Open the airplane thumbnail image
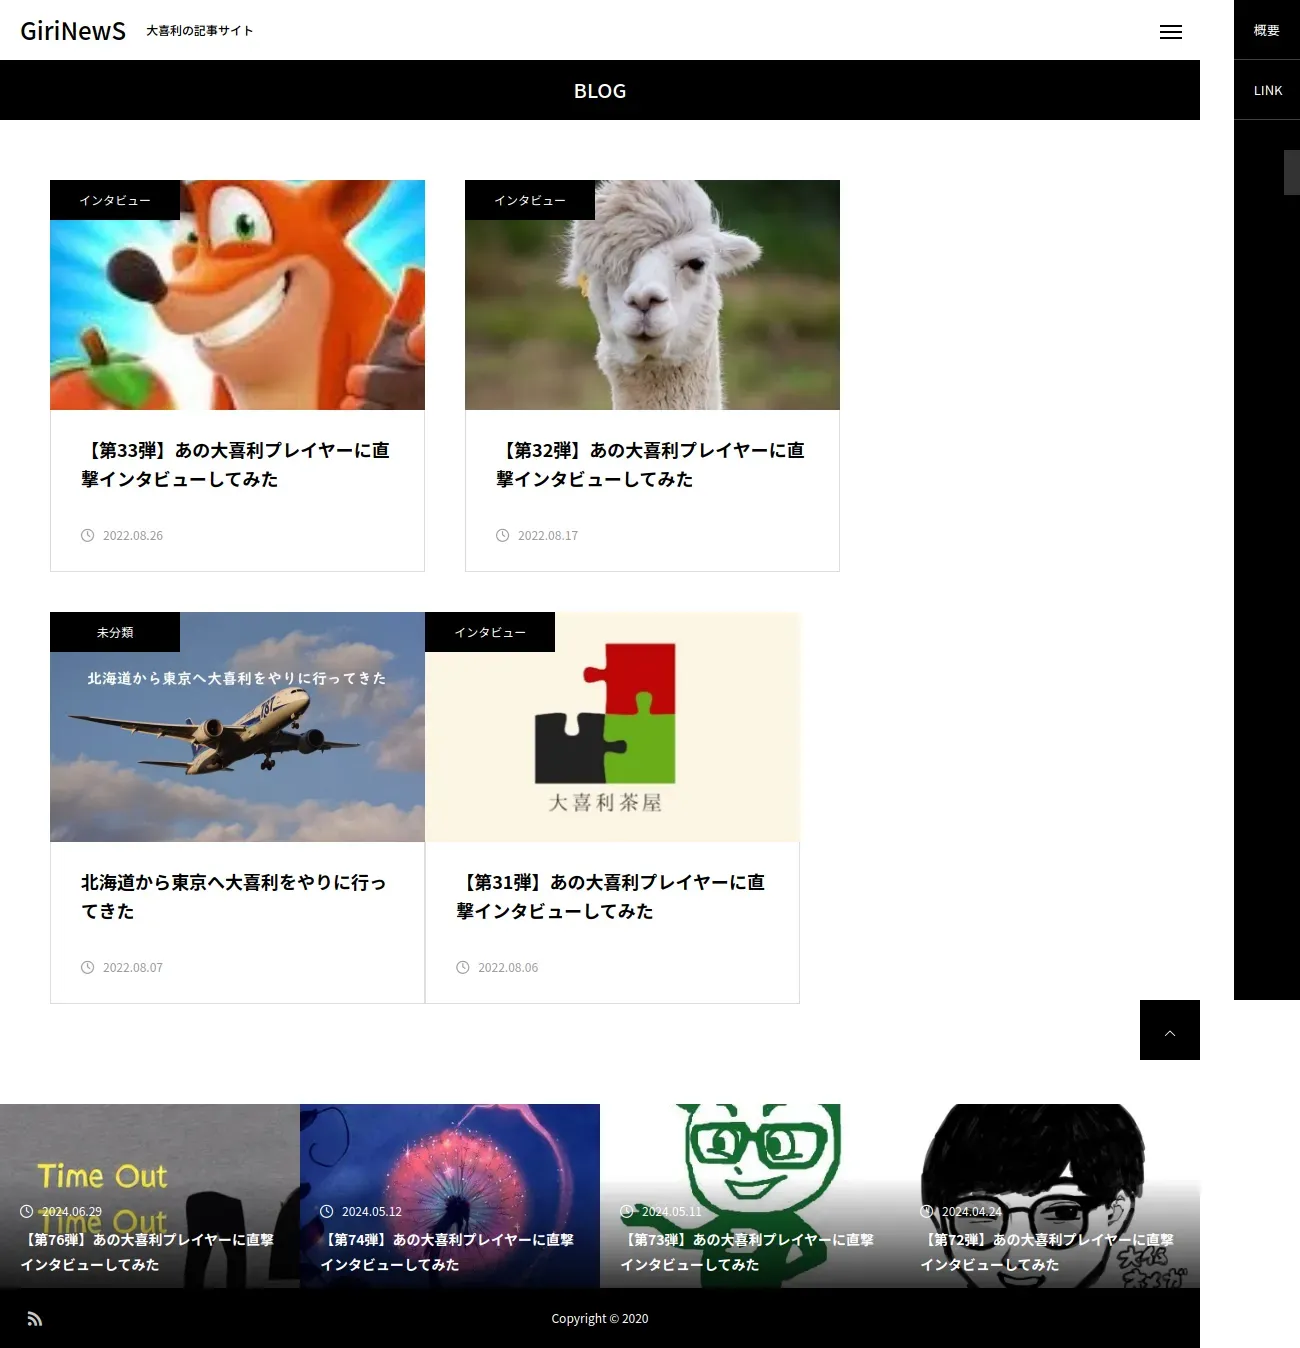 [x=237, y=727]
